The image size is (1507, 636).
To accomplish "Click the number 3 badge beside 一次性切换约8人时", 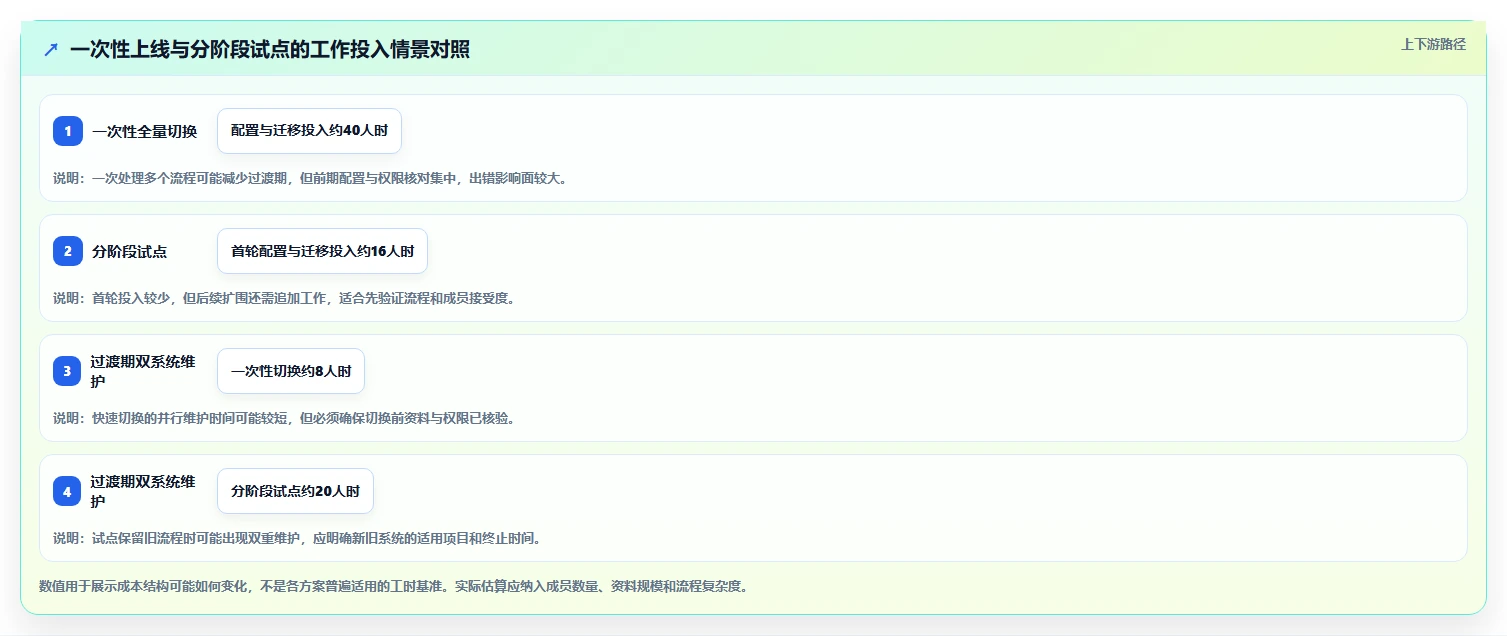I will [x=68, y=371].
